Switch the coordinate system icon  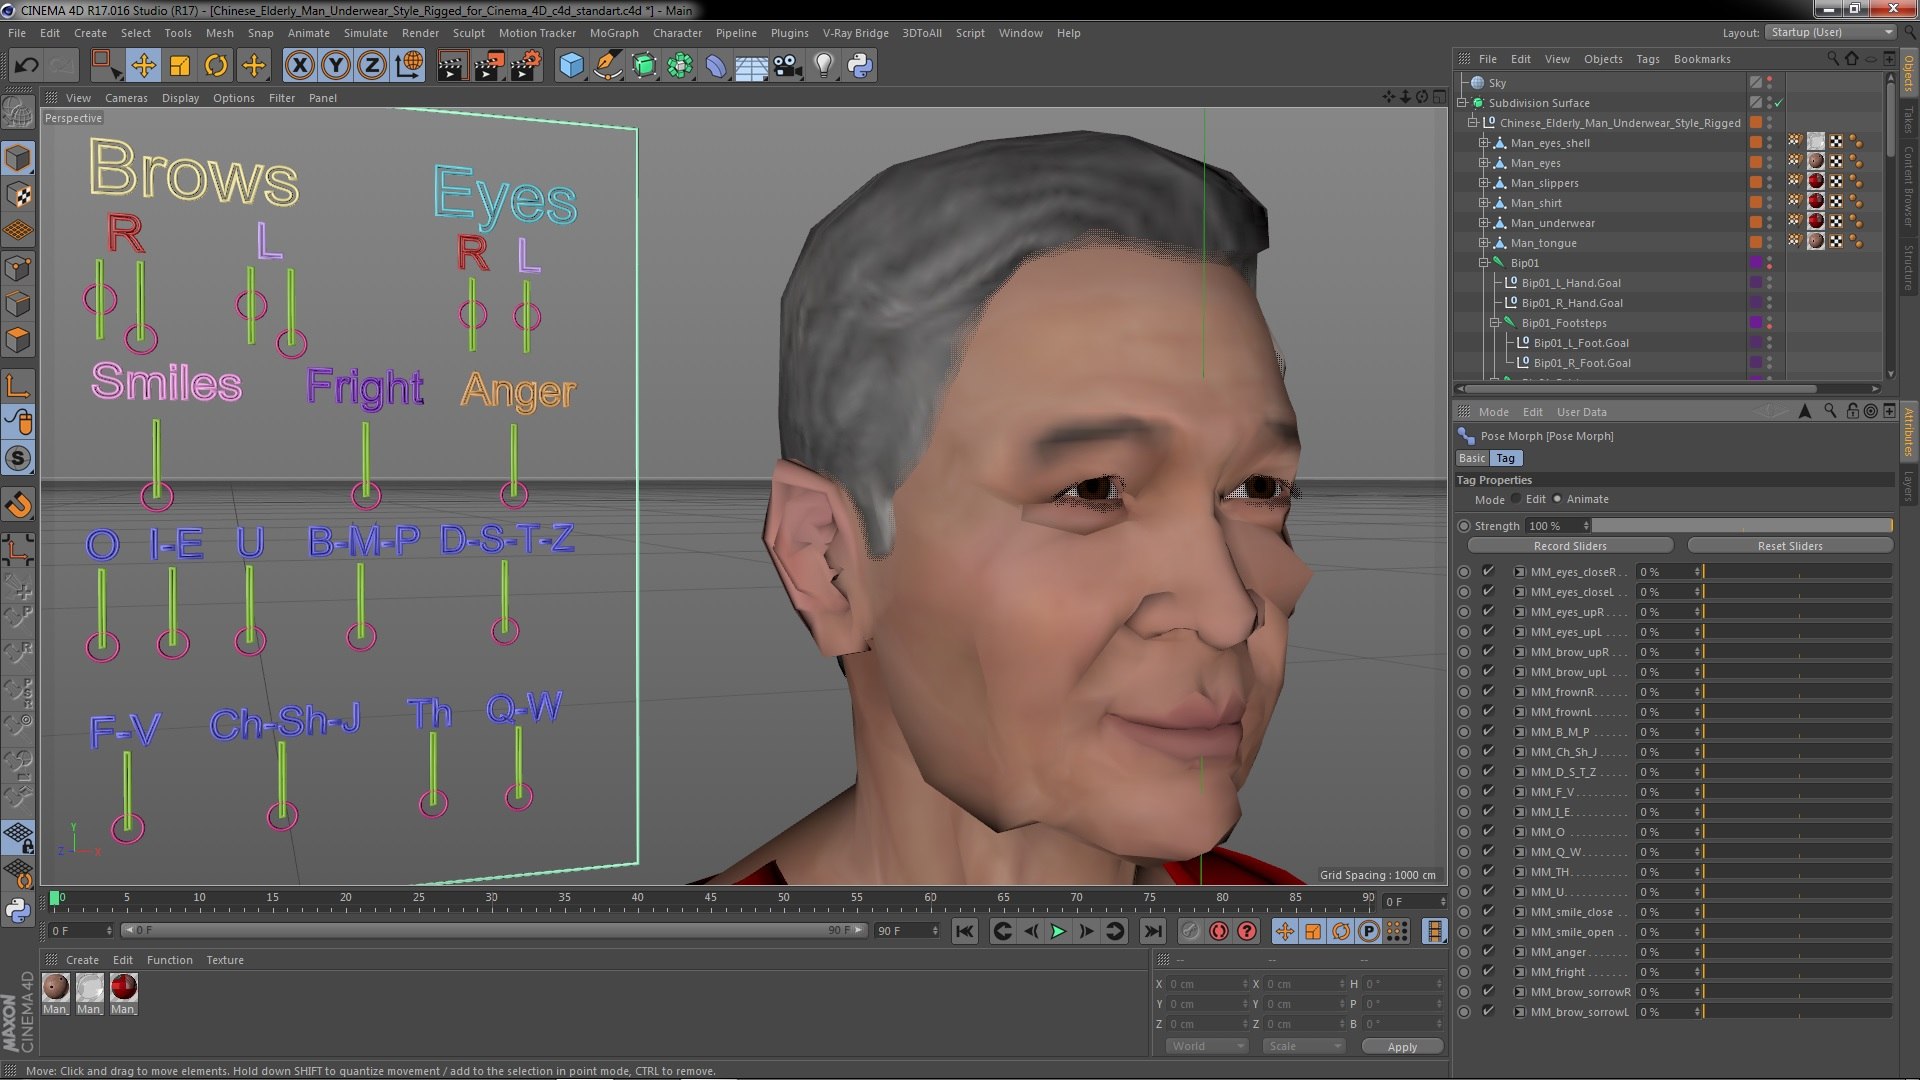(408, 66)
